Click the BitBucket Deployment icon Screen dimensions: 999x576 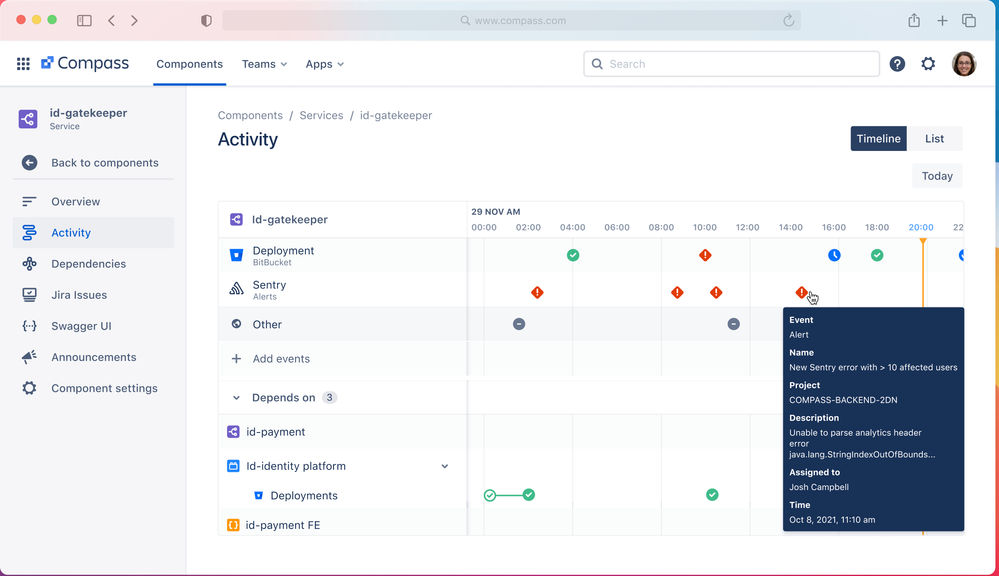236,256
